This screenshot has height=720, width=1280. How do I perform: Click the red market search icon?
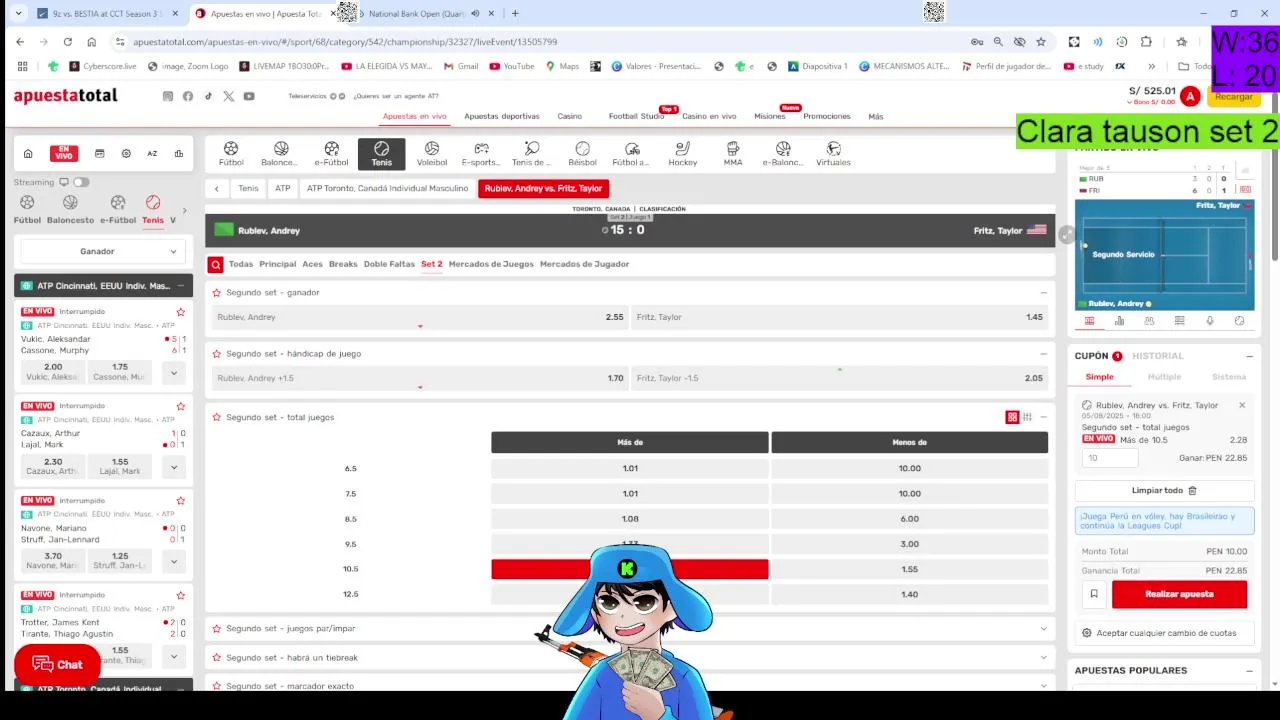click(215, 264)
